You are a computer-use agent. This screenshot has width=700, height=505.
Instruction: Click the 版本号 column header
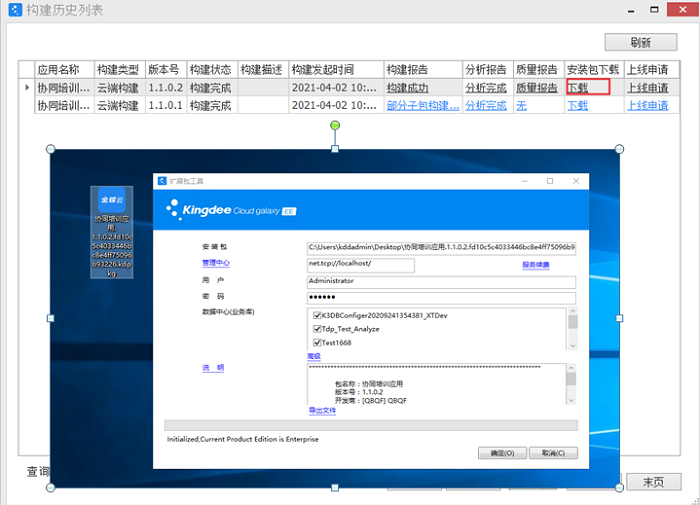coord(163,70)
